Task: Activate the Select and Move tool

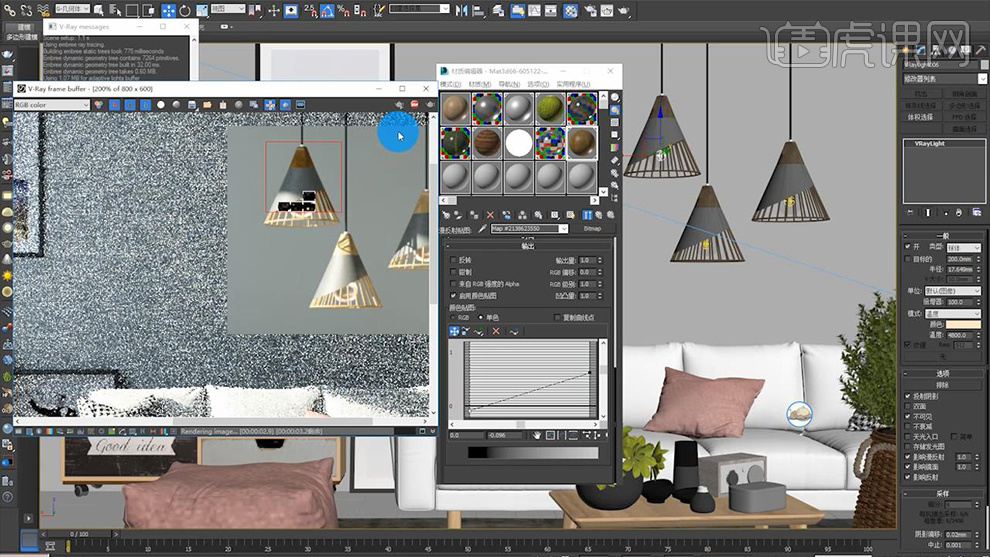Action: point(168,10)
